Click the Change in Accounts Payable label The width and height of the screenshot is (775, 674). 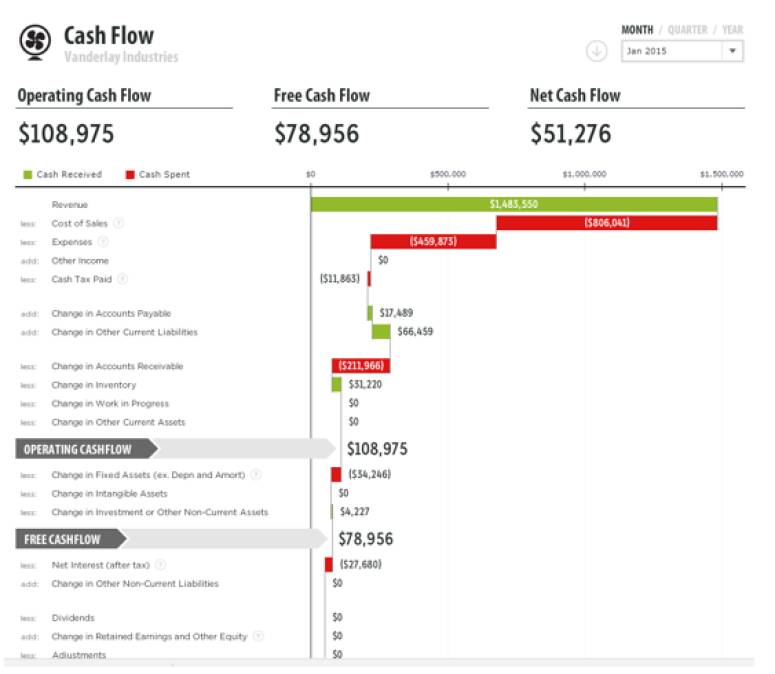pos(111,313)
